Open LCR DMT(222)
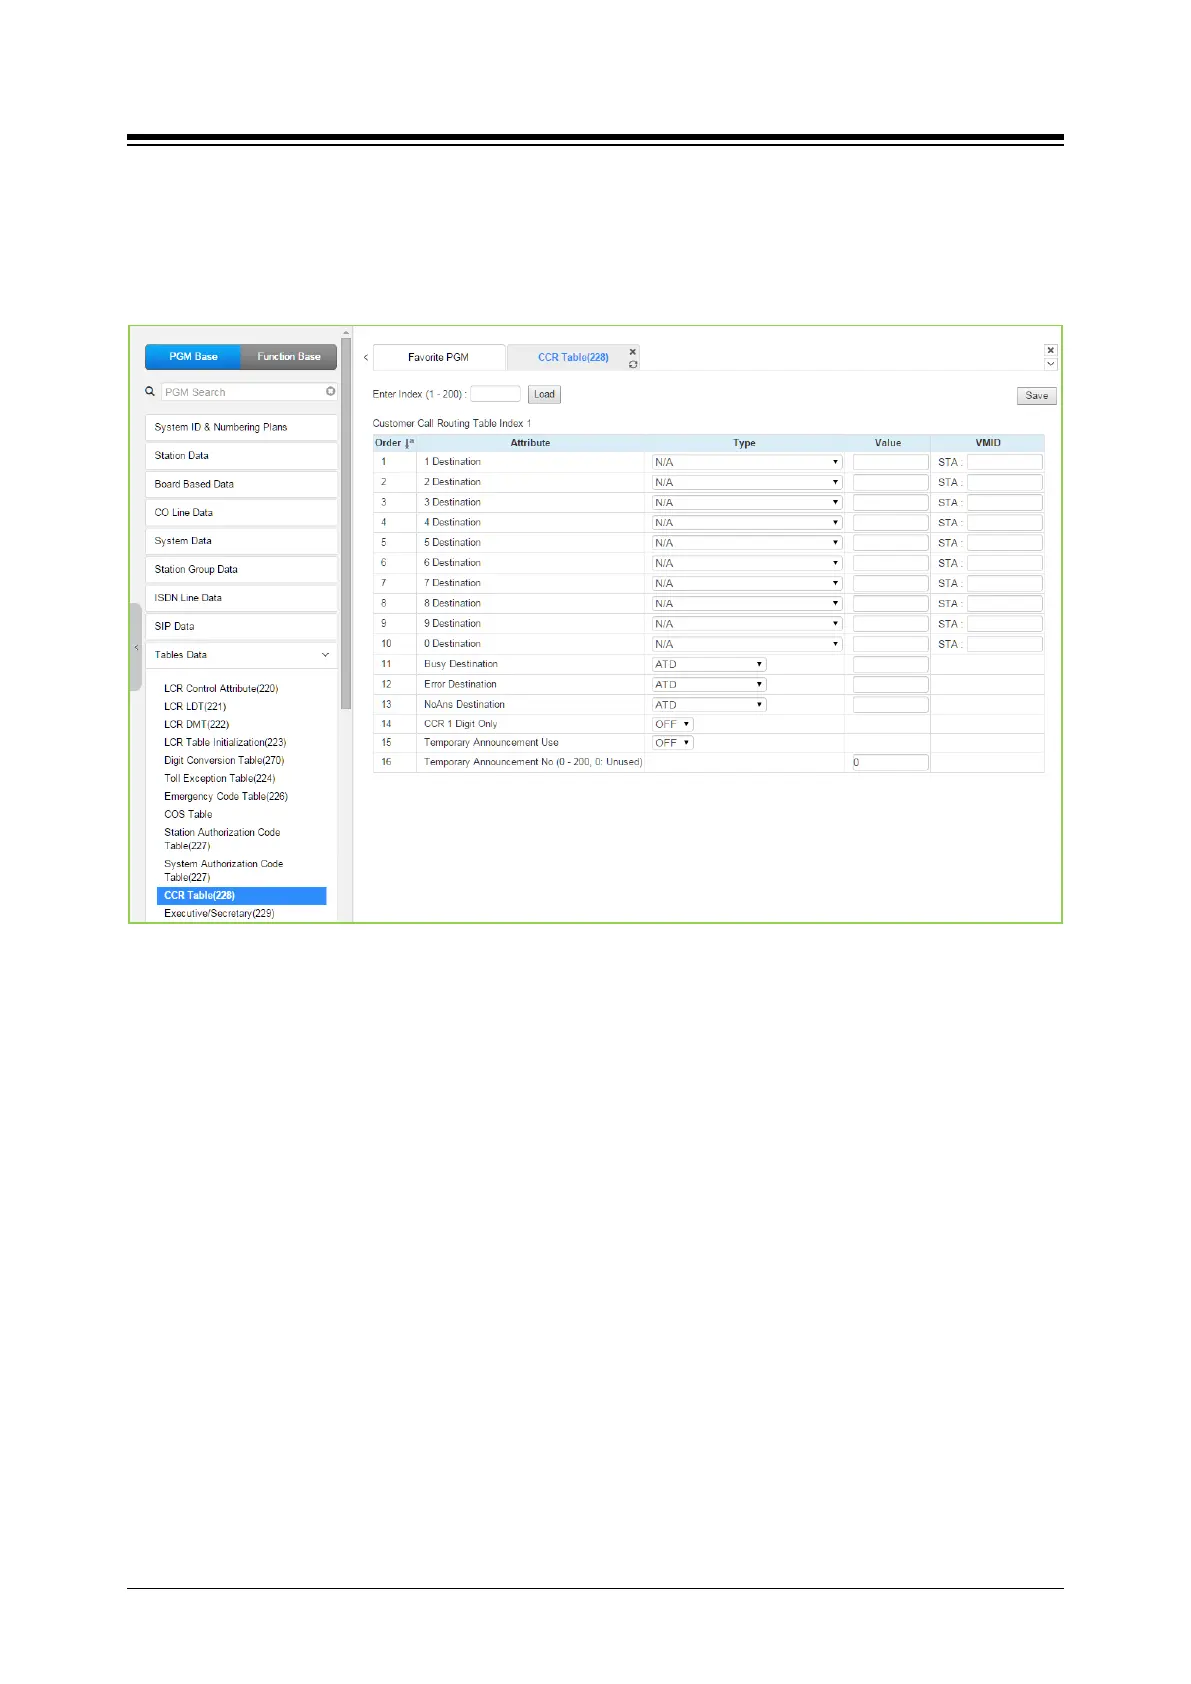 [197, 725]
